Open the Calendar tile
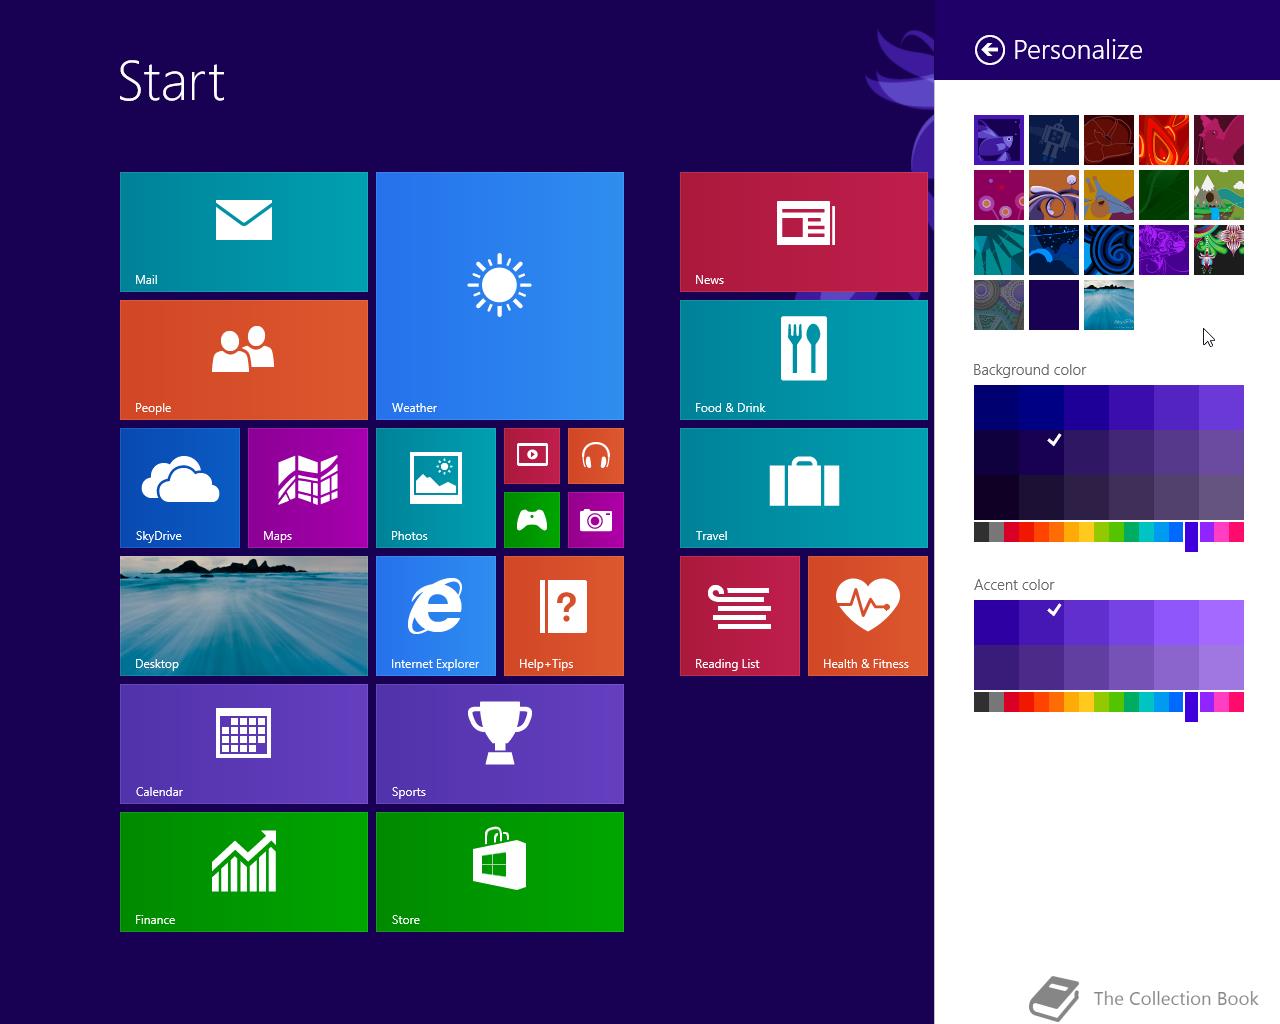The height and width of the screenshot is (1024, 1280). tap(244, 744)
